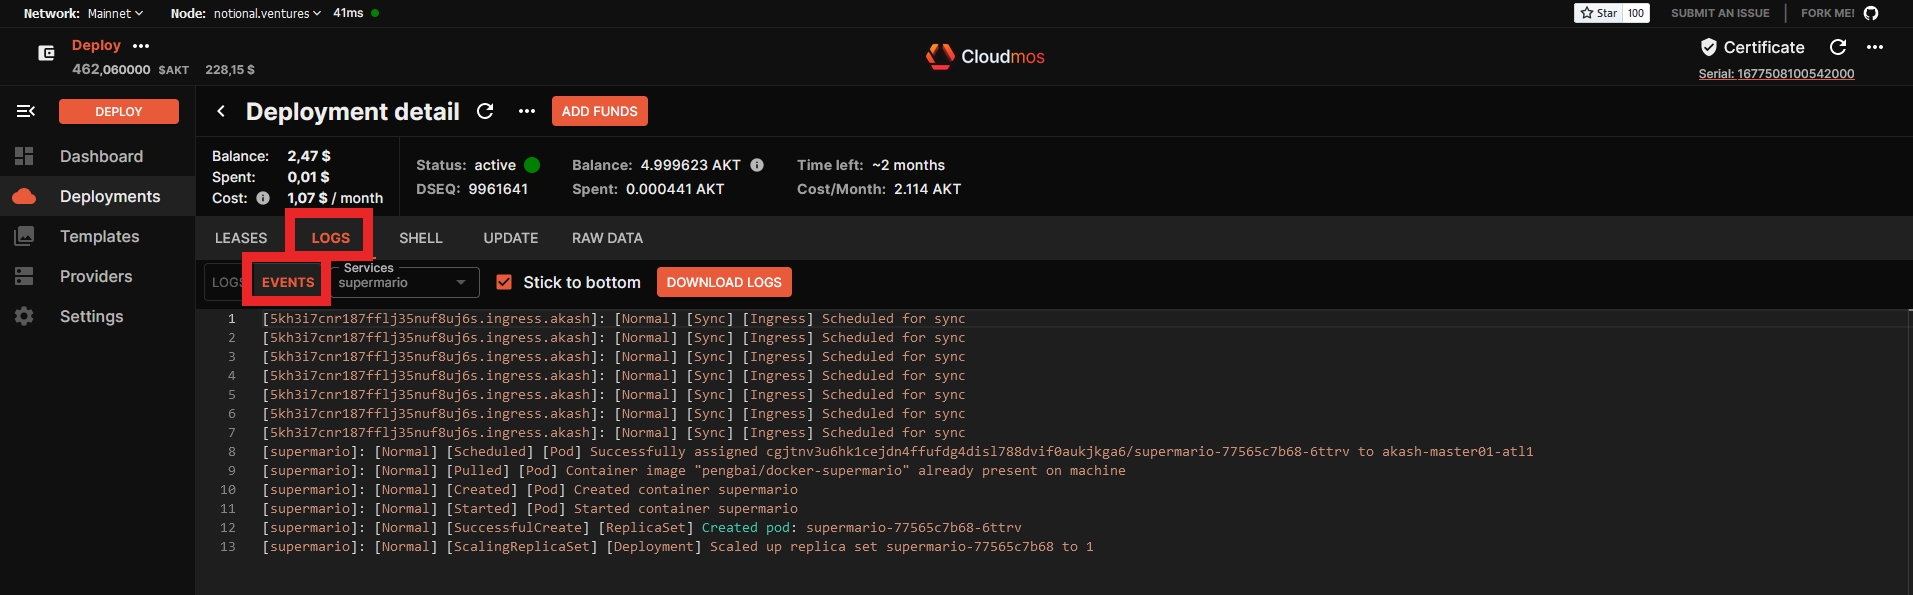Toggle the Stick to bottom checkbox

click(504, 282)
